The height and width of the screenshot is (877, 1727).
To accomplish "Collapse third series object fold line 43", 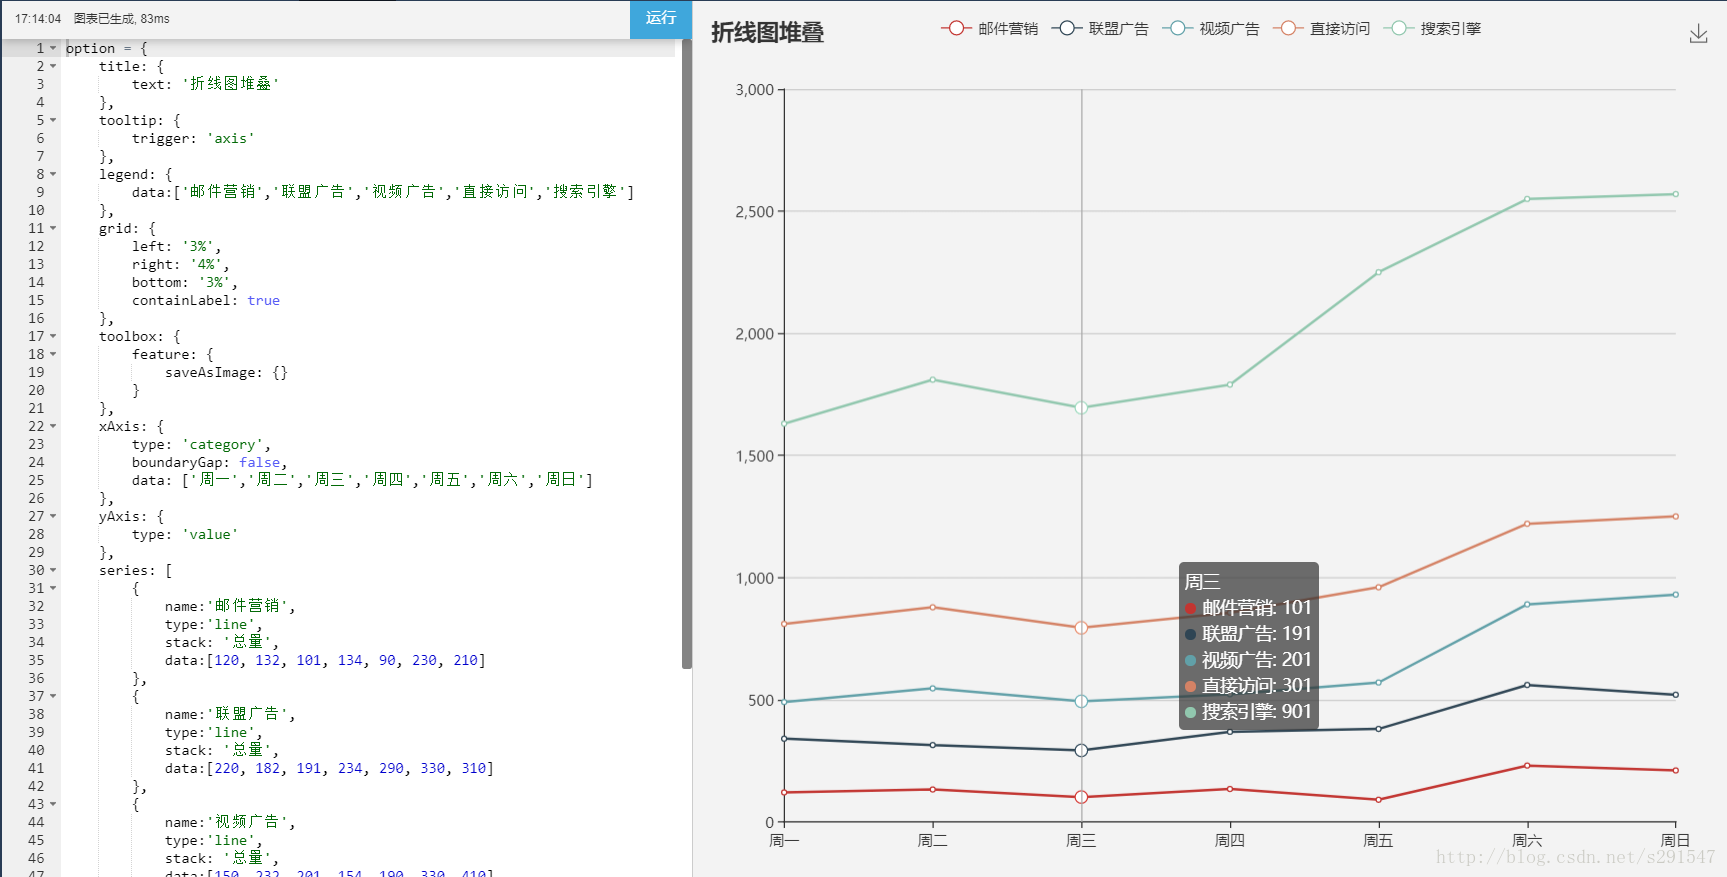I will (53, 804).
